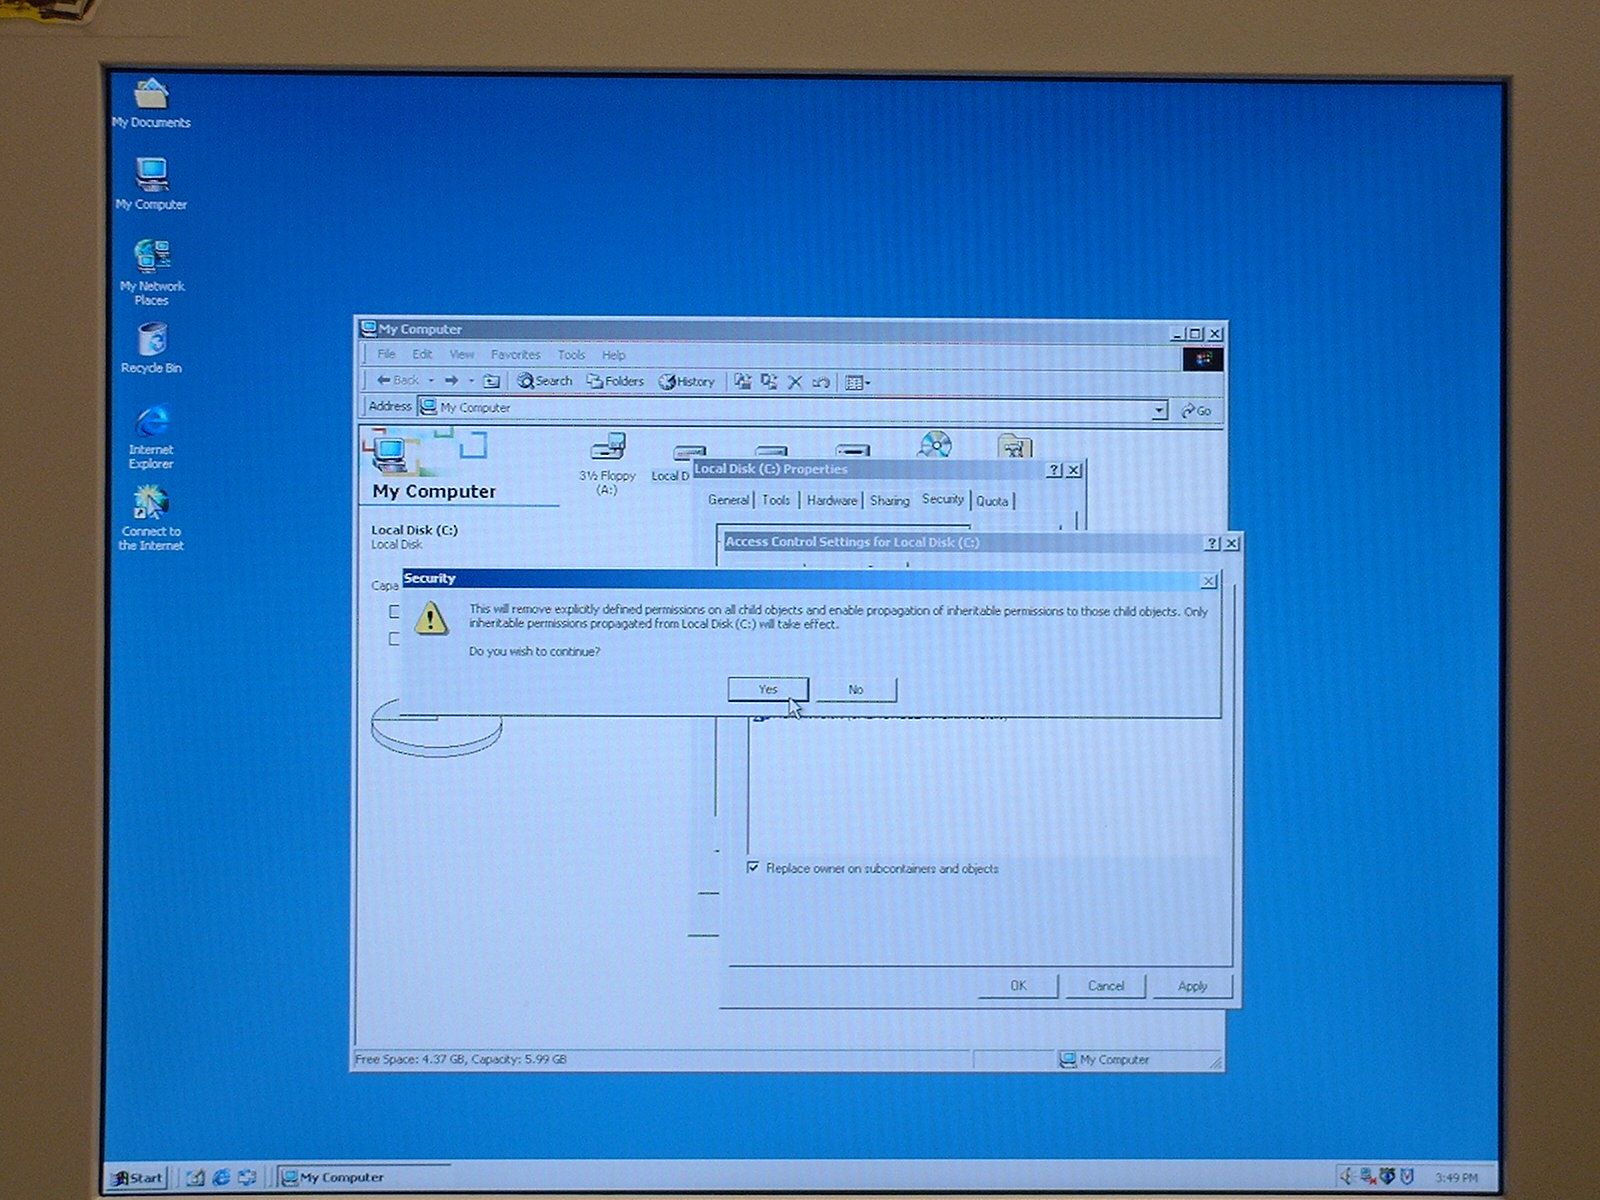Expand the Address bar dropdown arrow
The height and width of the screenshot is (1200, 1600).
pyautogui.click(x=1159, y=410)
